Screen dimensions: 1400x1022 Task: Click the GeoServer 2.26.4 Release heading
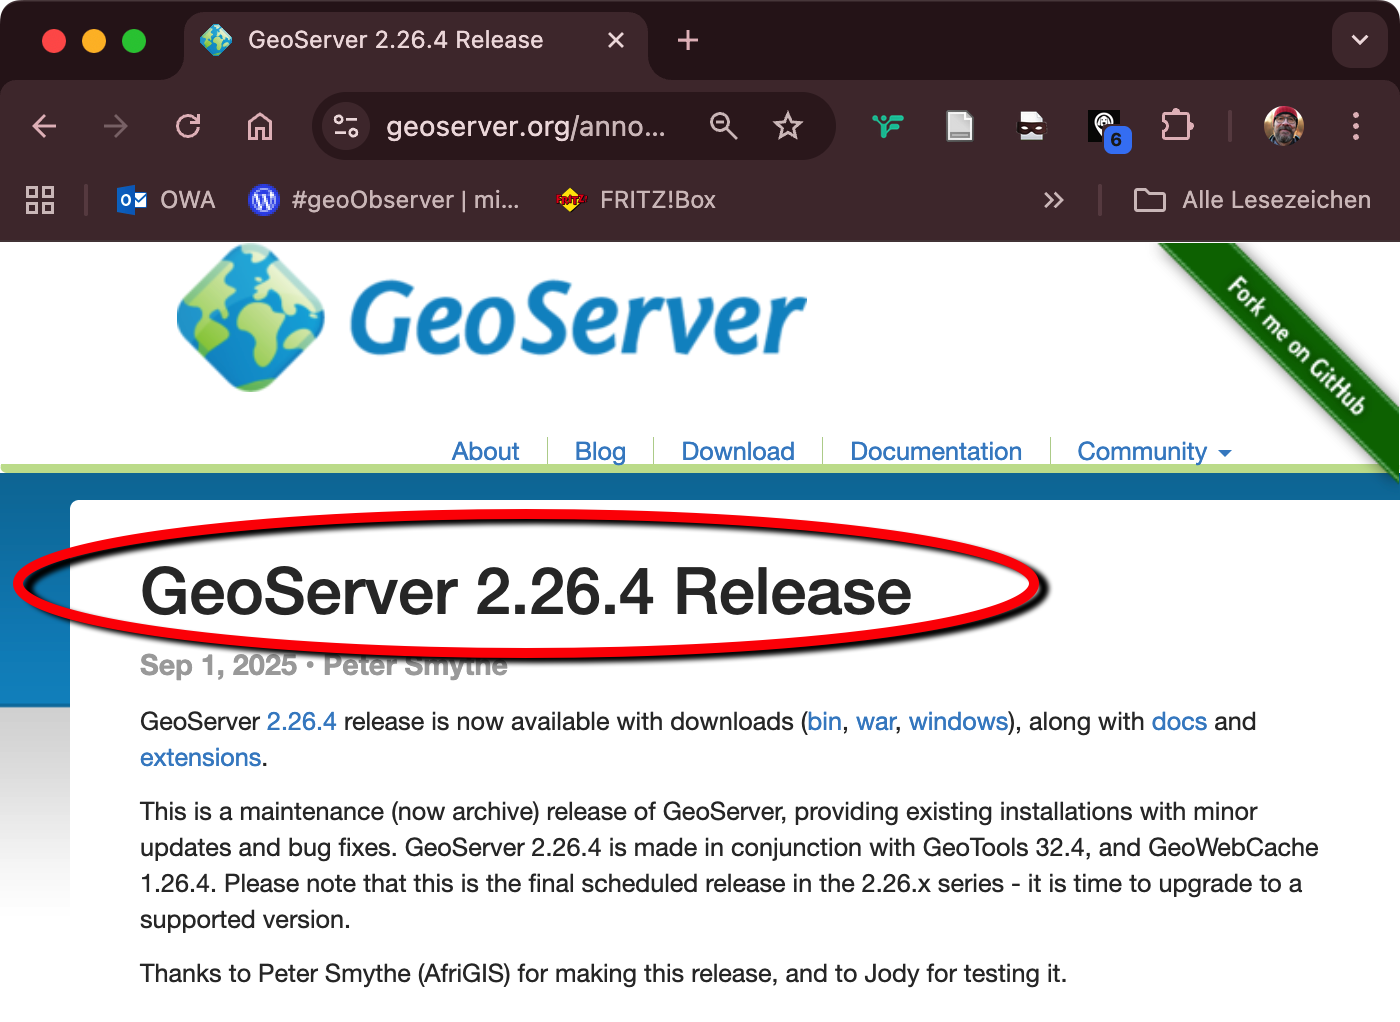(526, 592)
